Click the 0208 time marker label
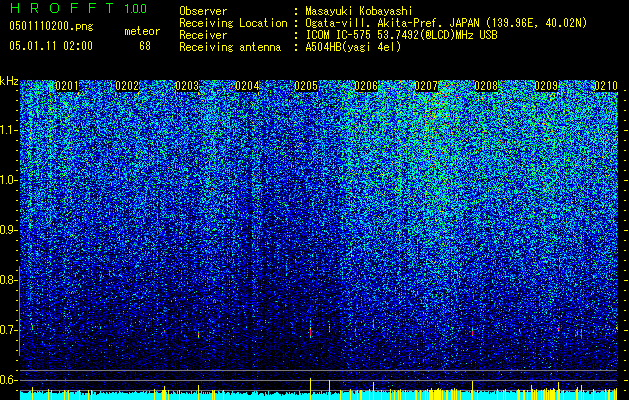629x400 pixels. point(486,86)
